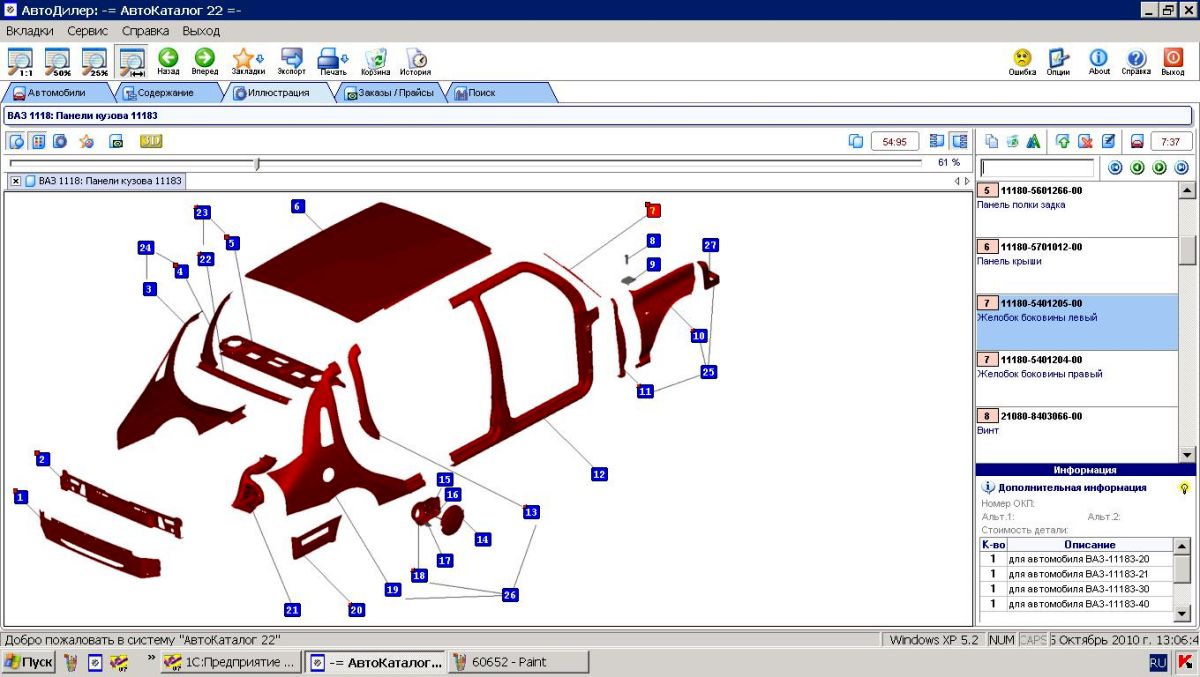Image resolution: width=1200 pixels, height=677 pixels.
Task: Click callout number 12 on the illustration
Action: pos(599,474)
